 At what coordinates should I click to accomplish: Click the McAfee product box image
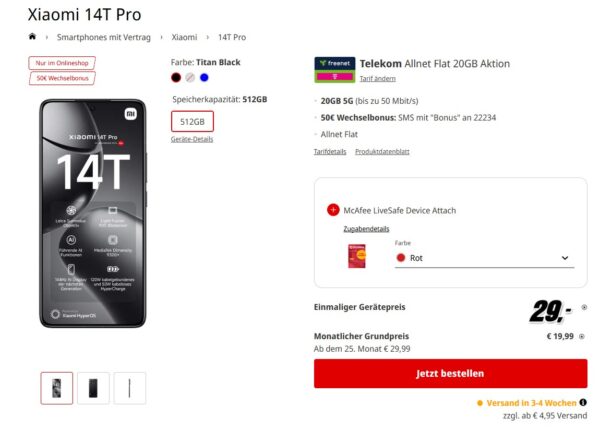pos(357,256)
